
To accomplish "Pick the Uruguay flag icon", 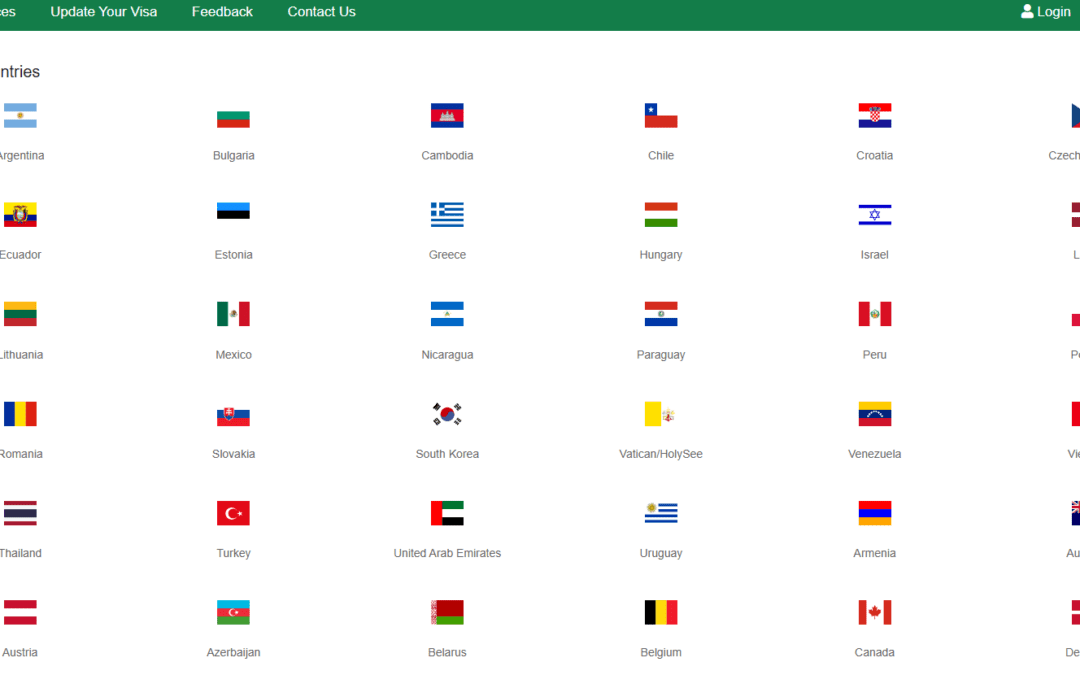I will tap(661, 513).
